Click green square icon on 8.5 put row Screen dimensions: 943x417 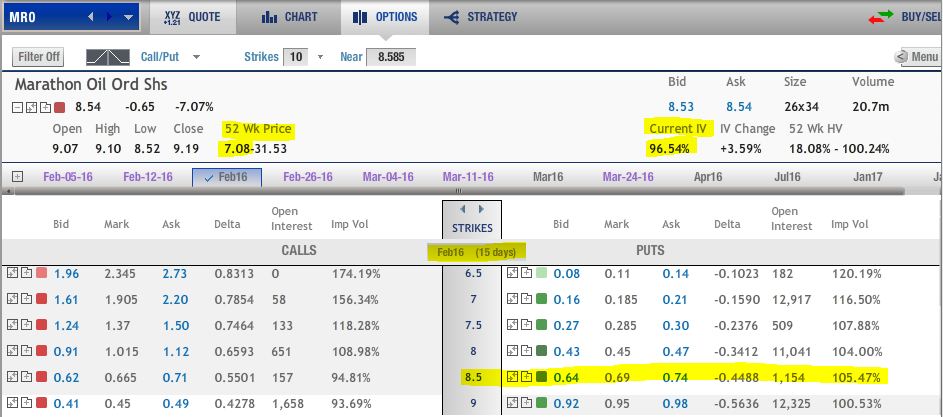click(541, 377)
